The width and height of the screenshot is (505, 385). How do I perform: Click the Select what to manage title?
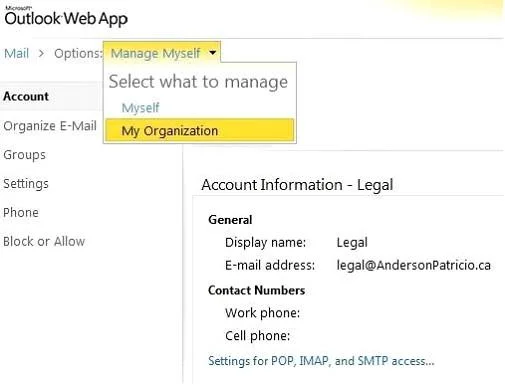pyautogui.click(x=198, y=82)
